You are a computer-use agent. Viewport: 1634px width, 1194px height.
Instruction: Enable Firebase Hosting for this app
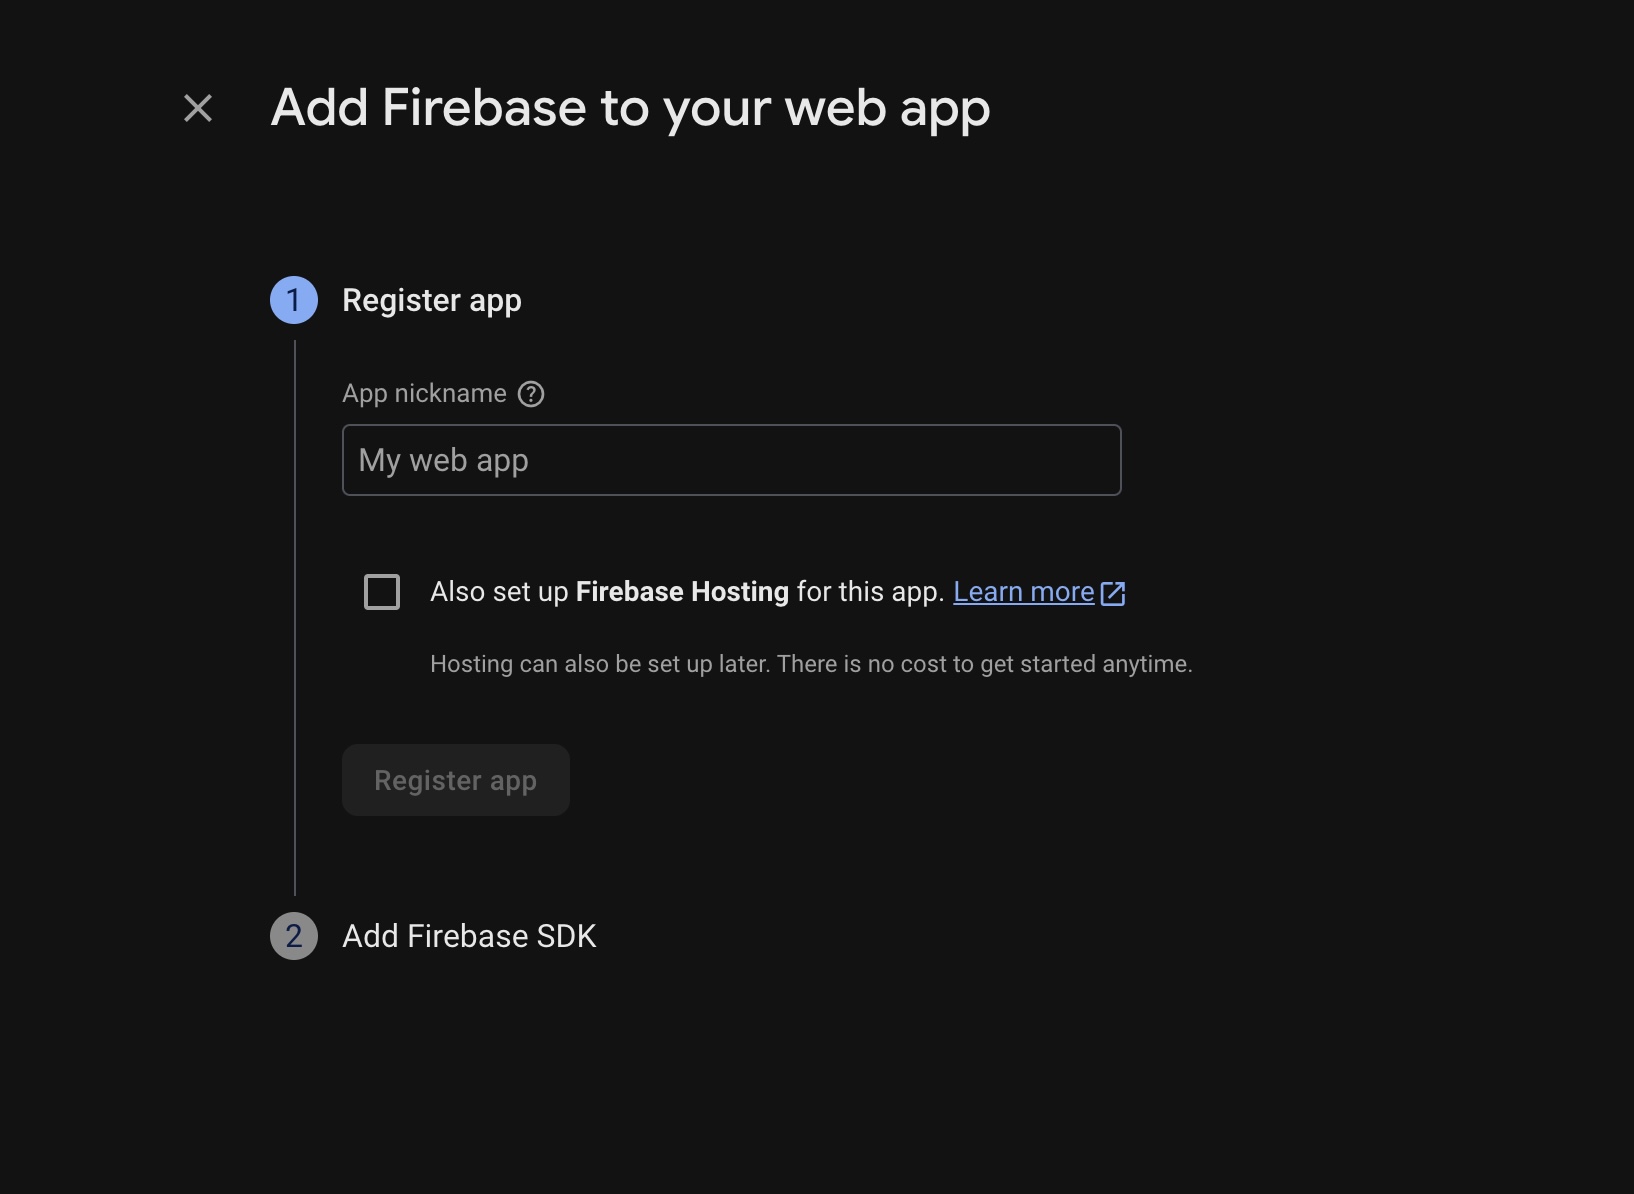[382, 592]
